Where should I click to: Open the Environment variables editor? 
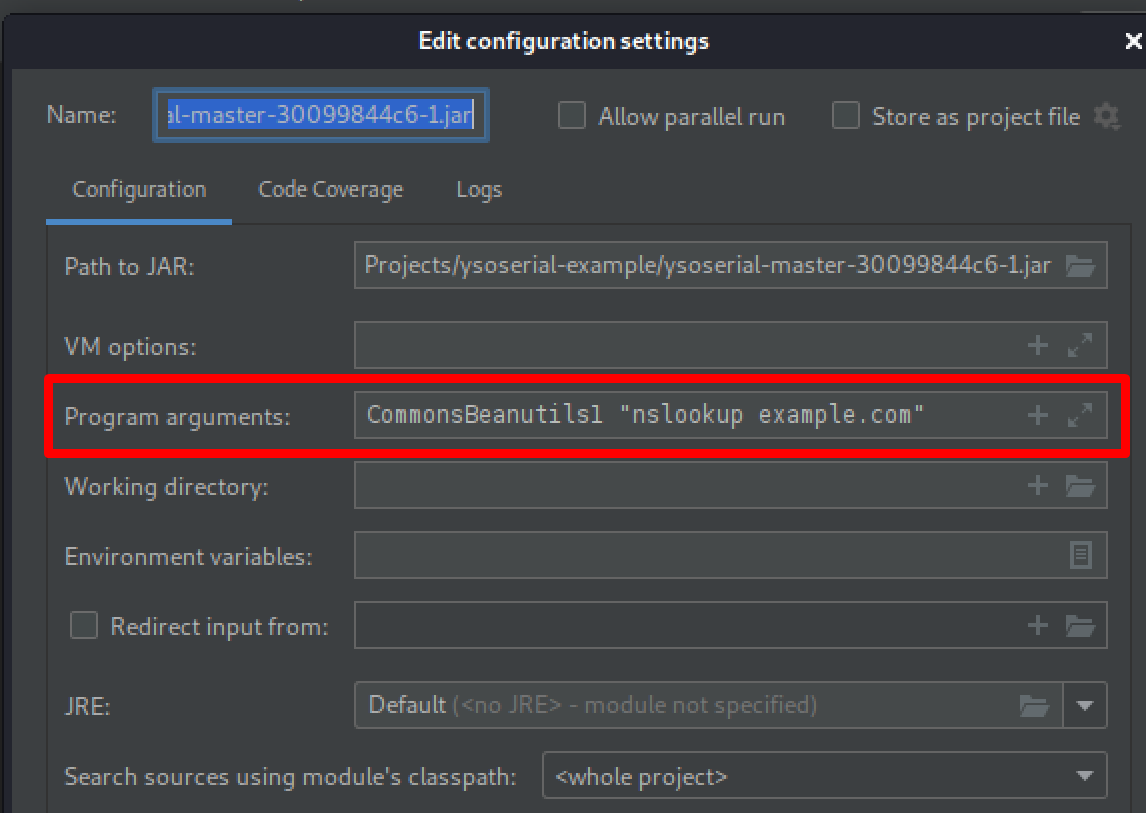(x=1081, y=555)
